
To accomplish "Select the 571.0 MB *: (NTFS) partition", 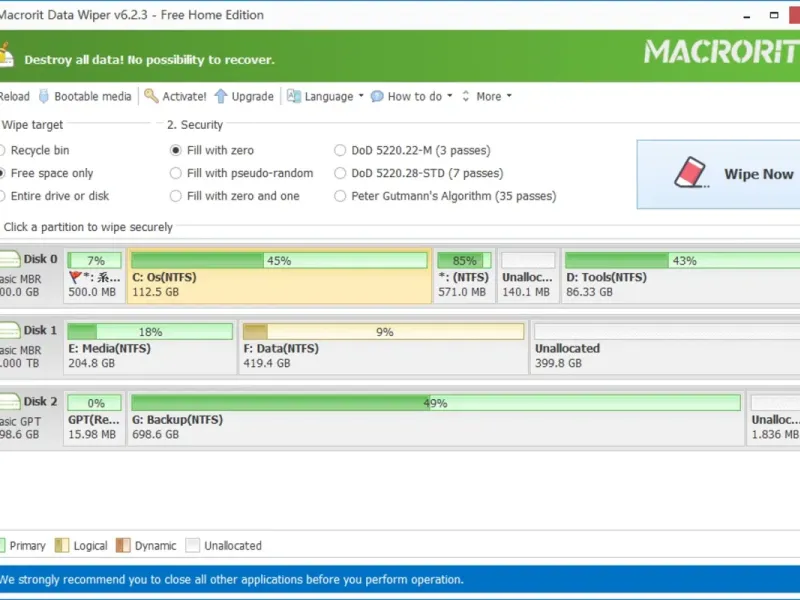I will tap(464, 276).
